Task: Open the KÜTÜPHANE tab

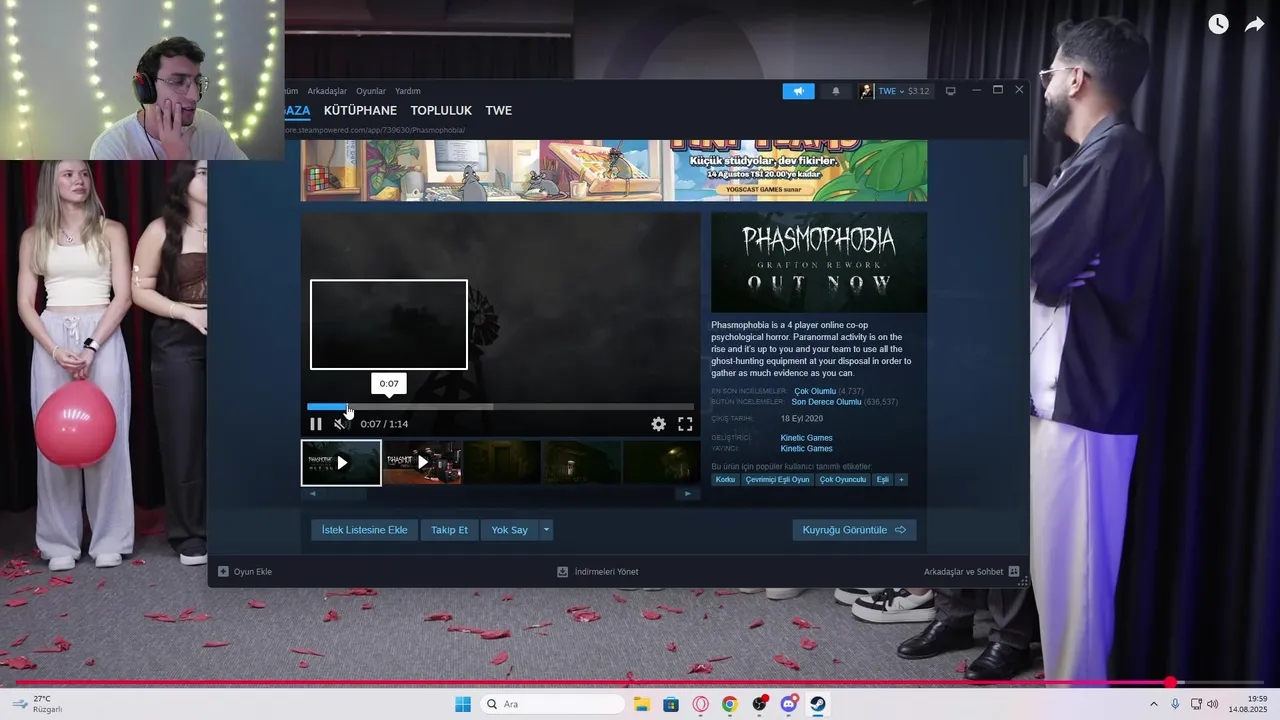Action: [360, 111]
